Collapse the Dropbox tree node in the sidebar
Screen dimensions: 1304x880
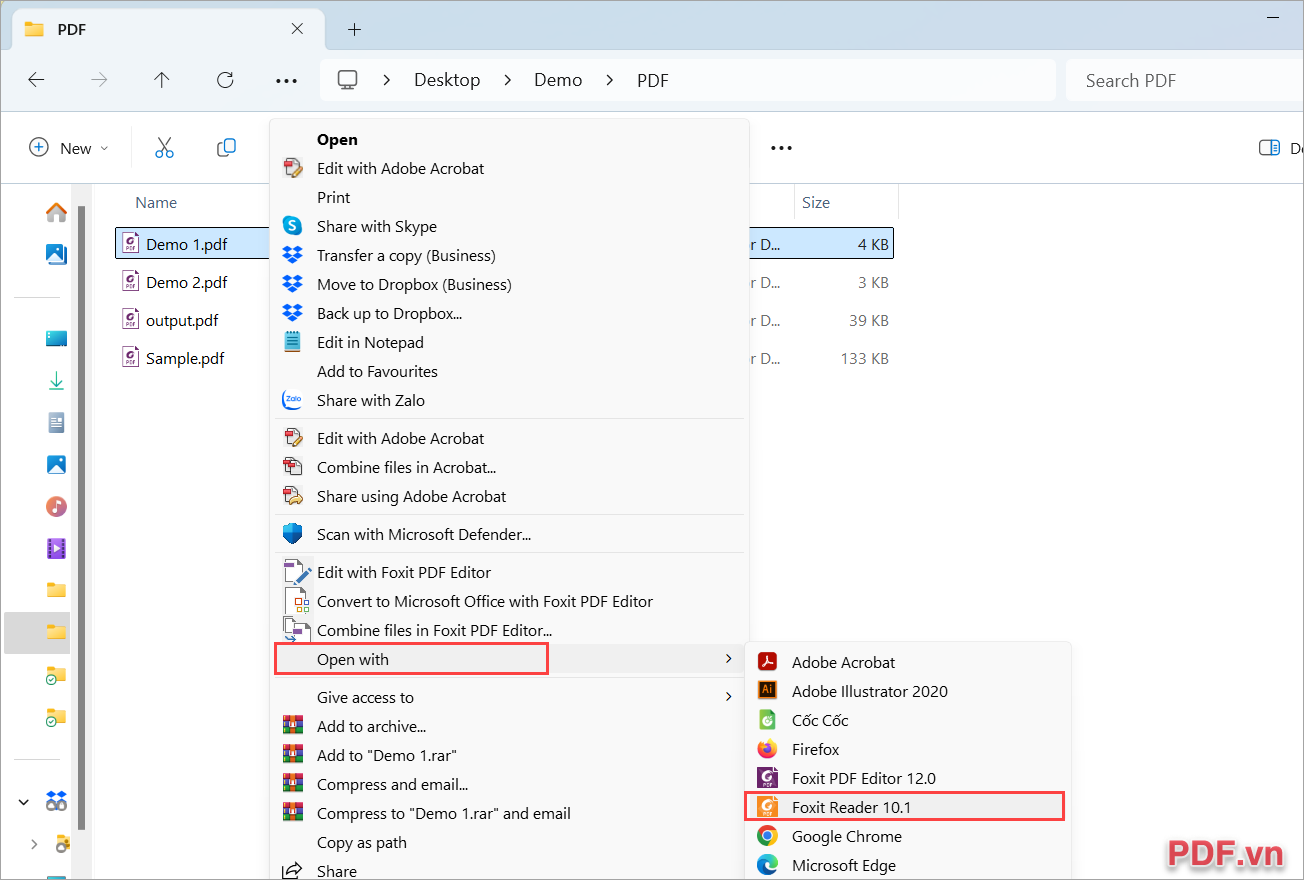[23, 802]
